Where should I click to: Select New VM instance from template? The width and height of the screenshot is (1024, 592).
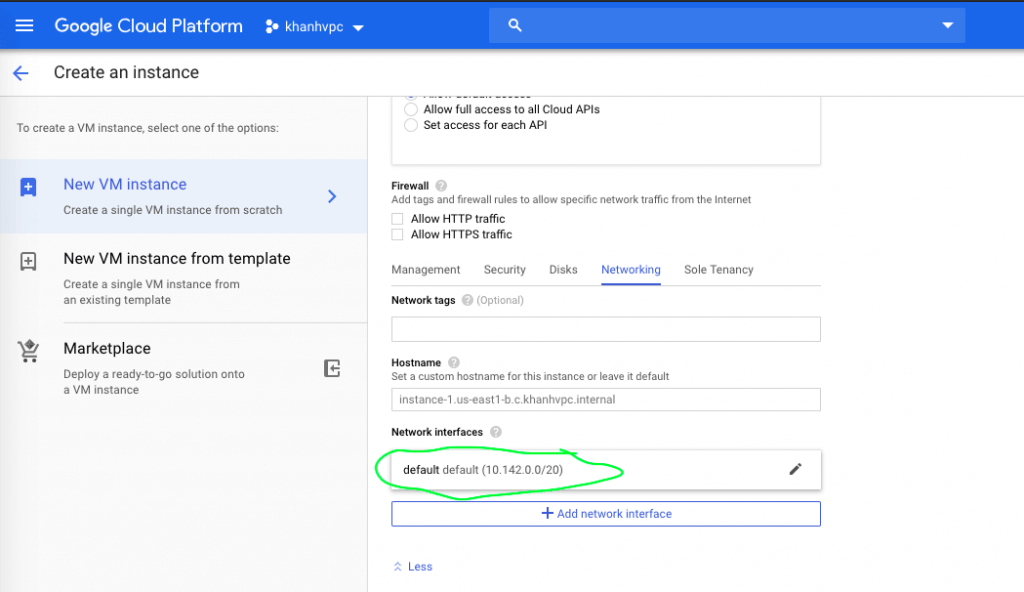point(176,258)
